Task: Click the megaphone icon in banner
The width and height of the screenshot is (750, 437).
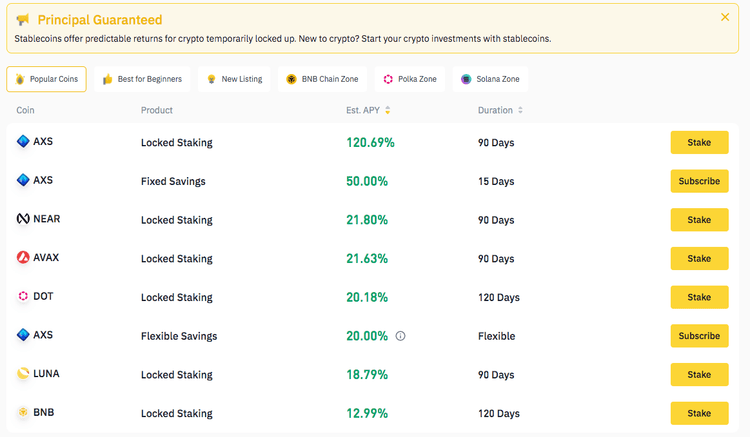Action: [x=22, y=20]
